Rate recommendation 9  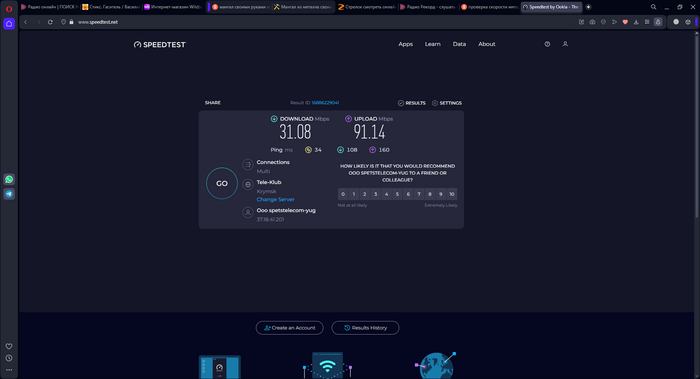click(x=441, y=194)
